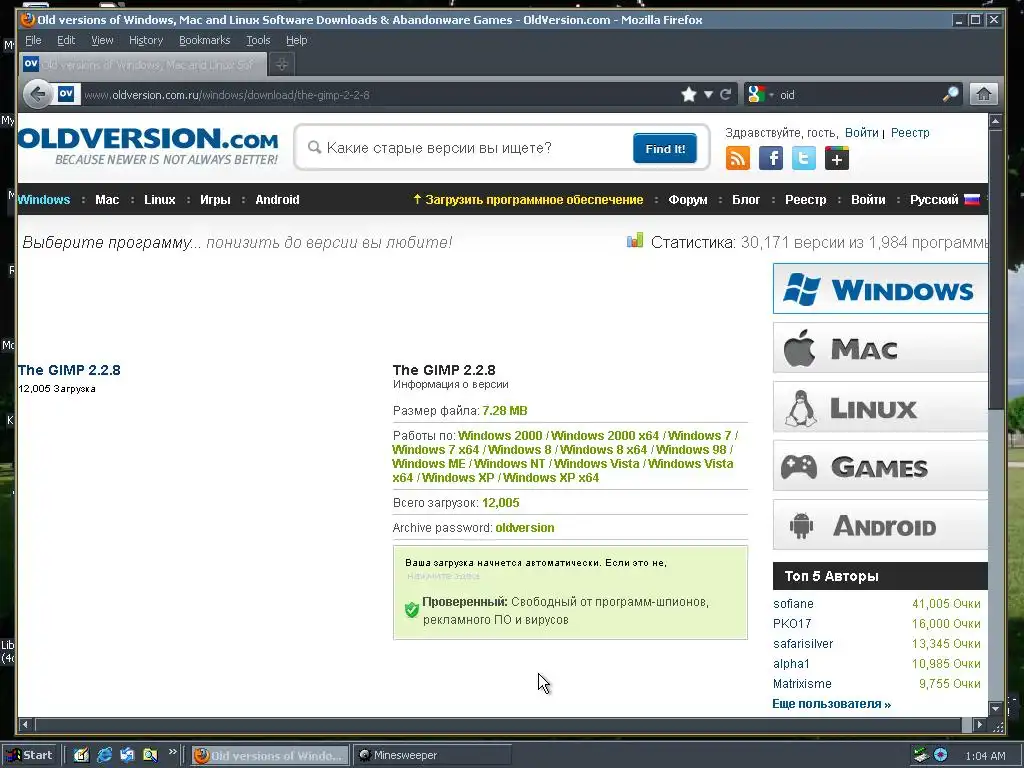Open the Android nav bar item
This screenshot has height=768, width=1024.
[277, 200]
